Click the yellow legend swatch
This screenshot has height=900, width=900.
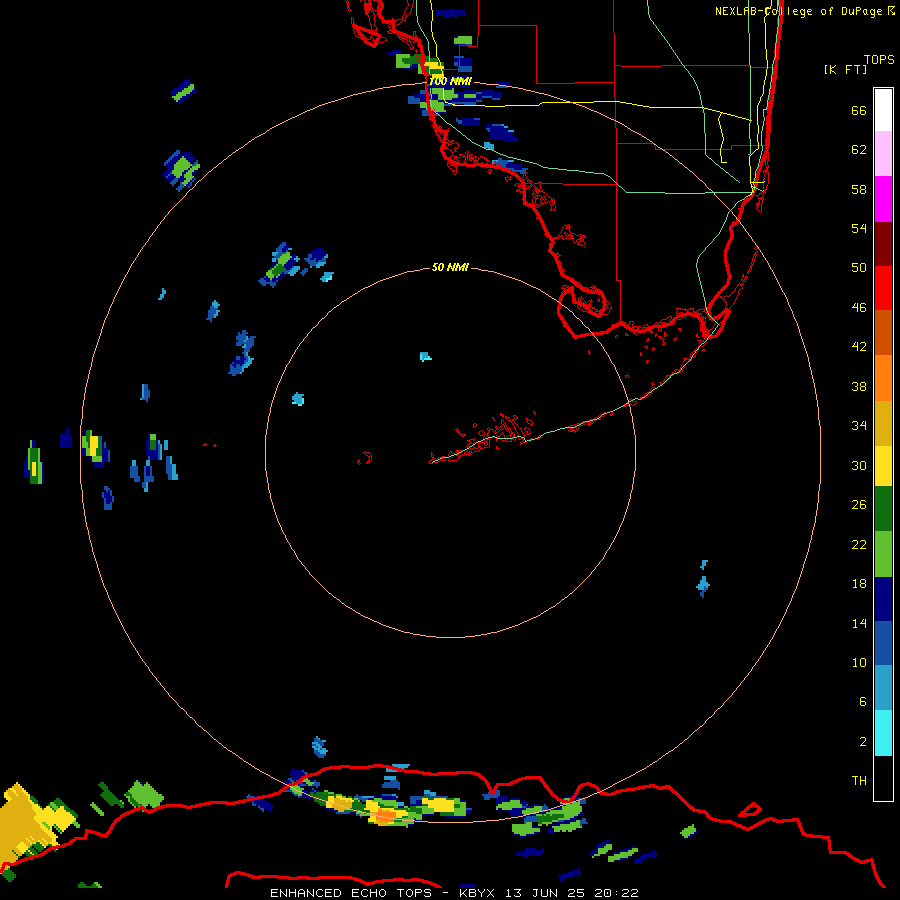[883, 466]
